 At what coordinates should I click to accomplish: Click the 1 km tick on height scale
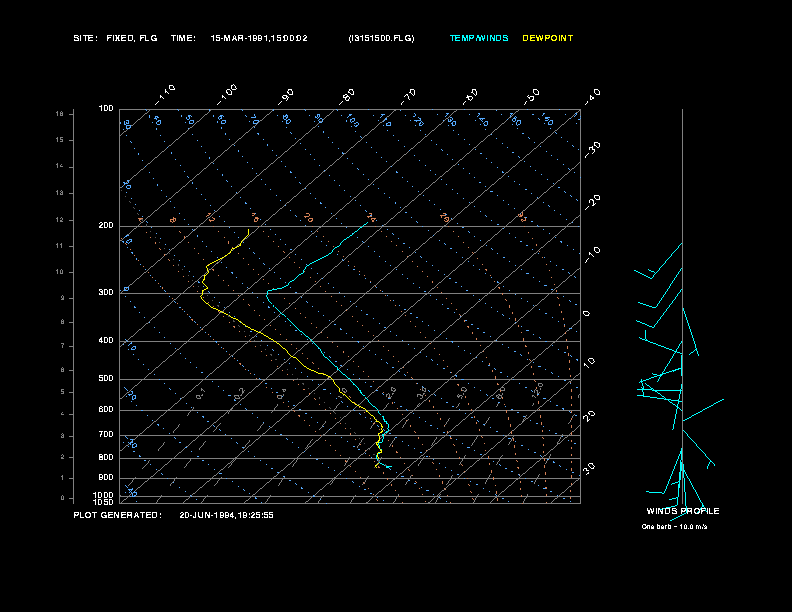(x=63, y=478)
